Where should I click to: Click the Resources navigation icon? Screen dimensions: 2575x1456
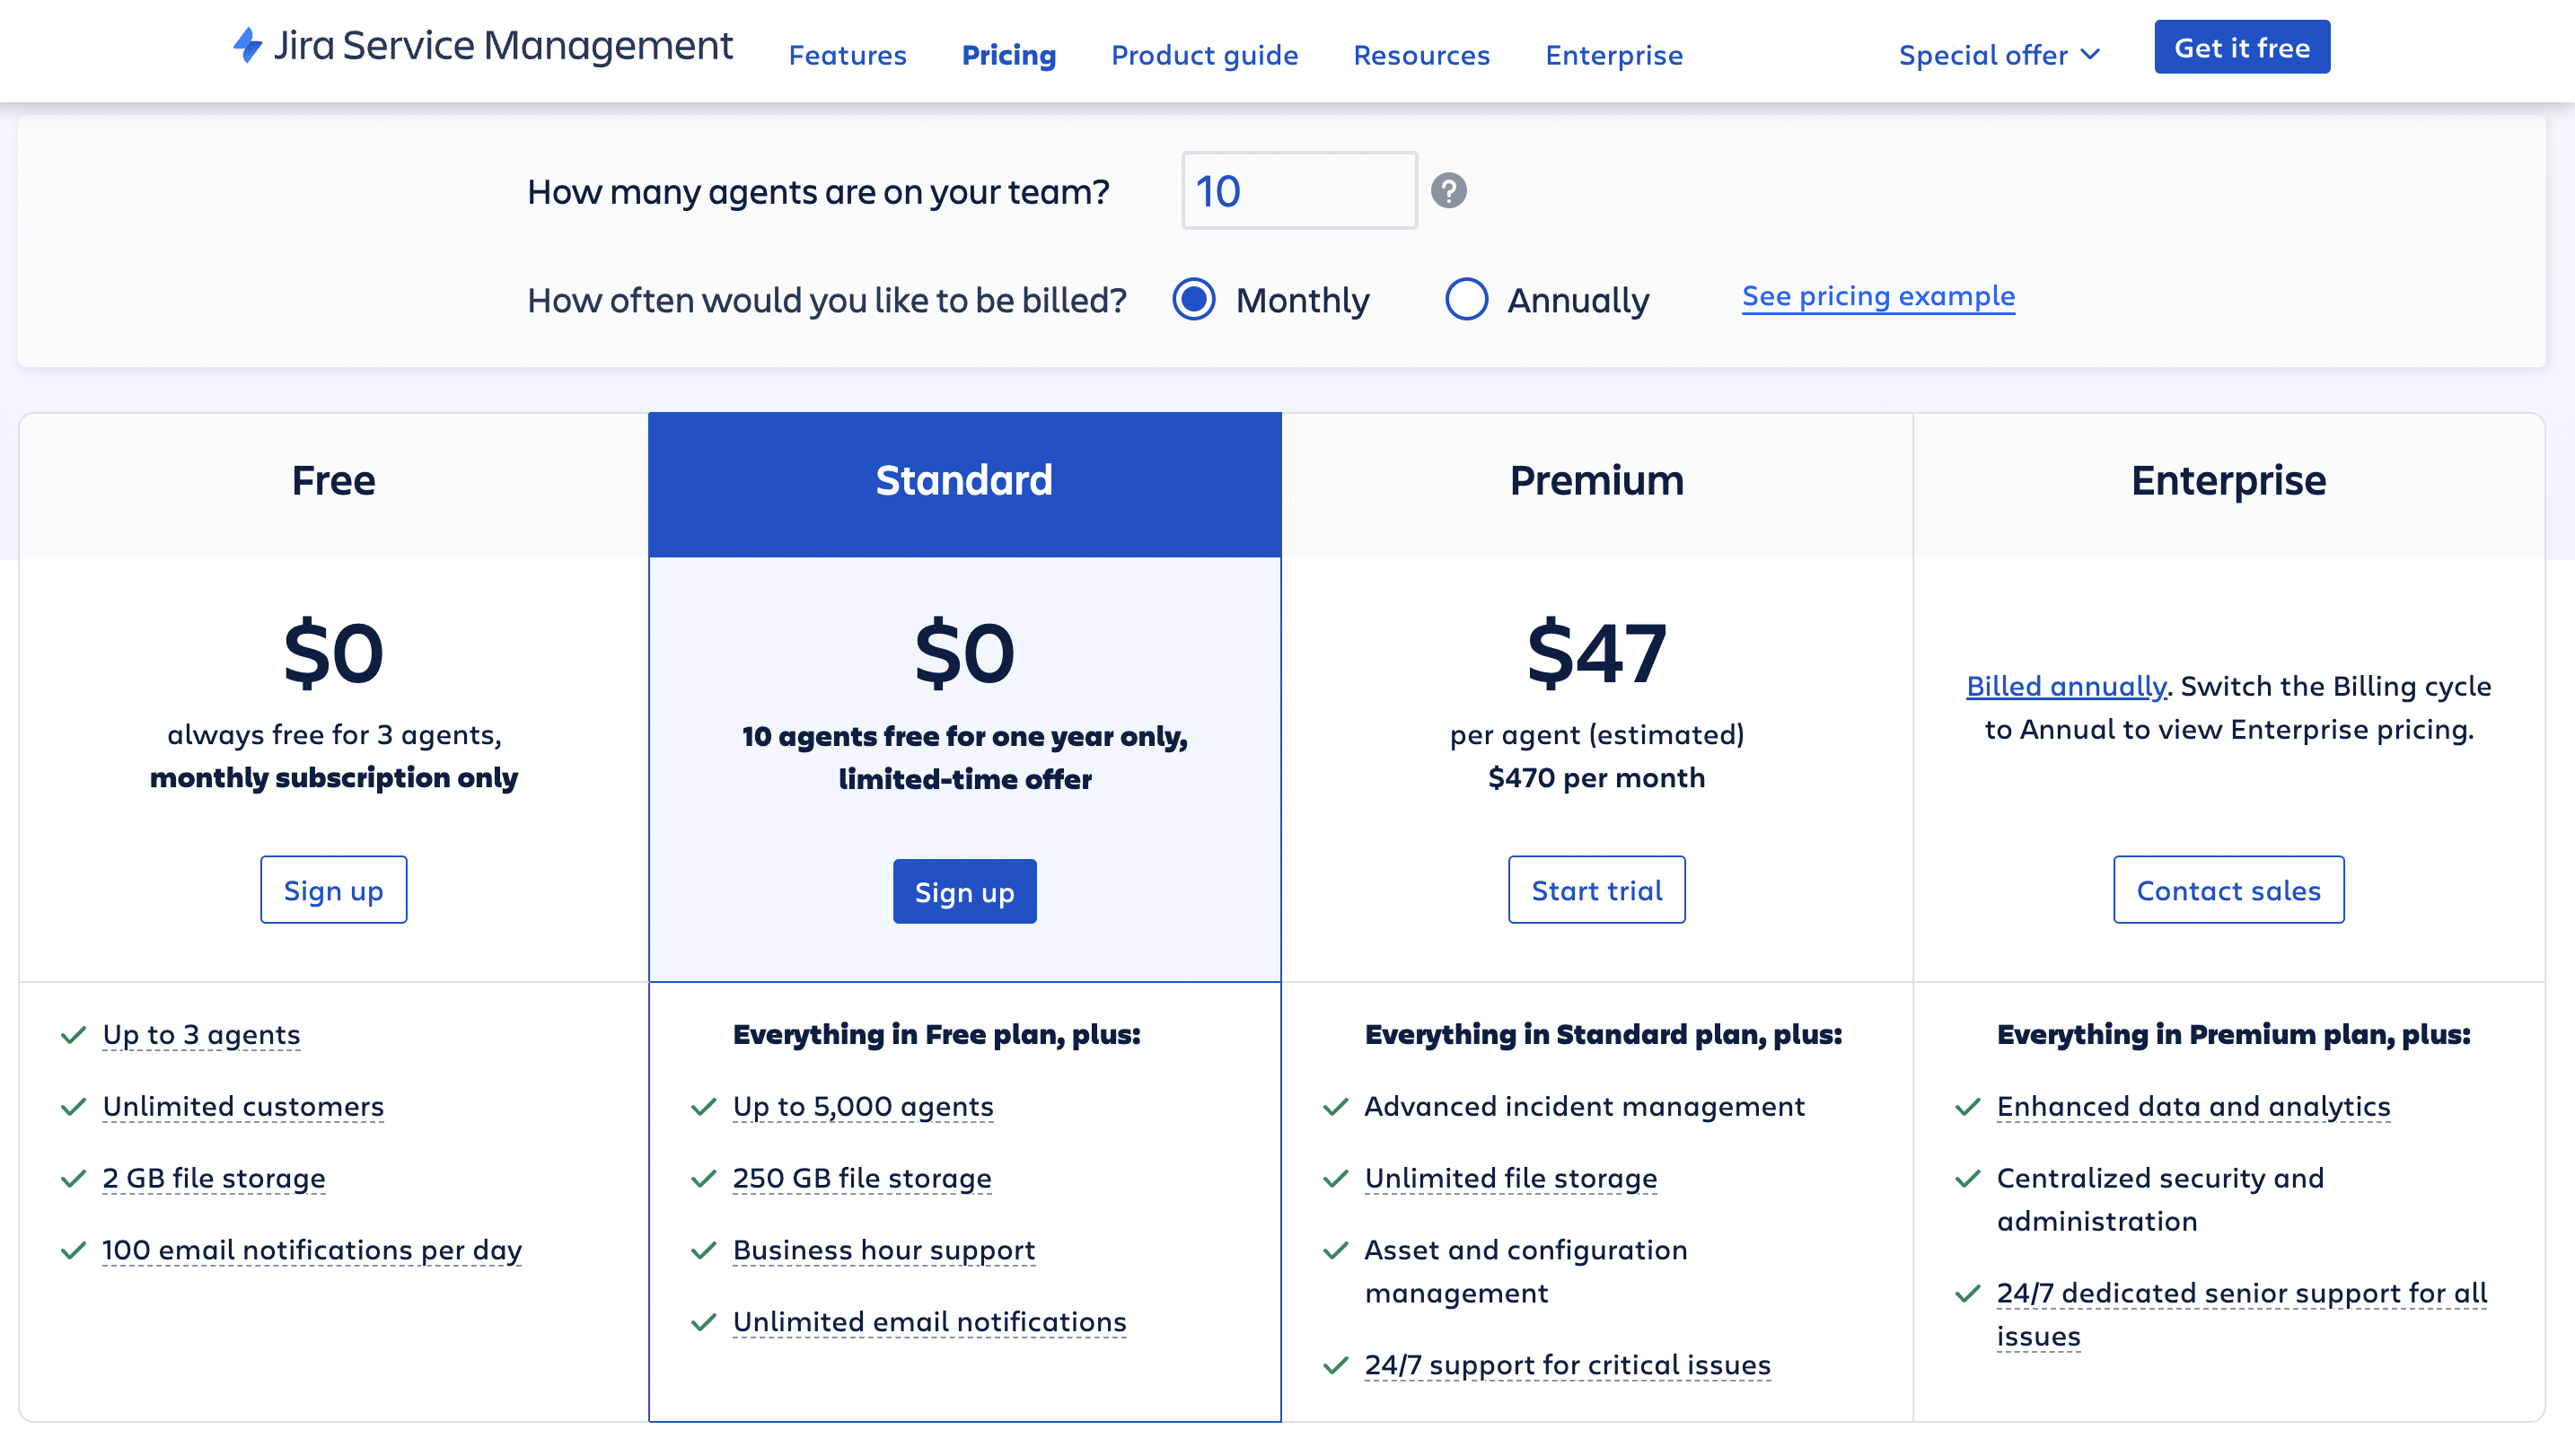coord(1420,51)
